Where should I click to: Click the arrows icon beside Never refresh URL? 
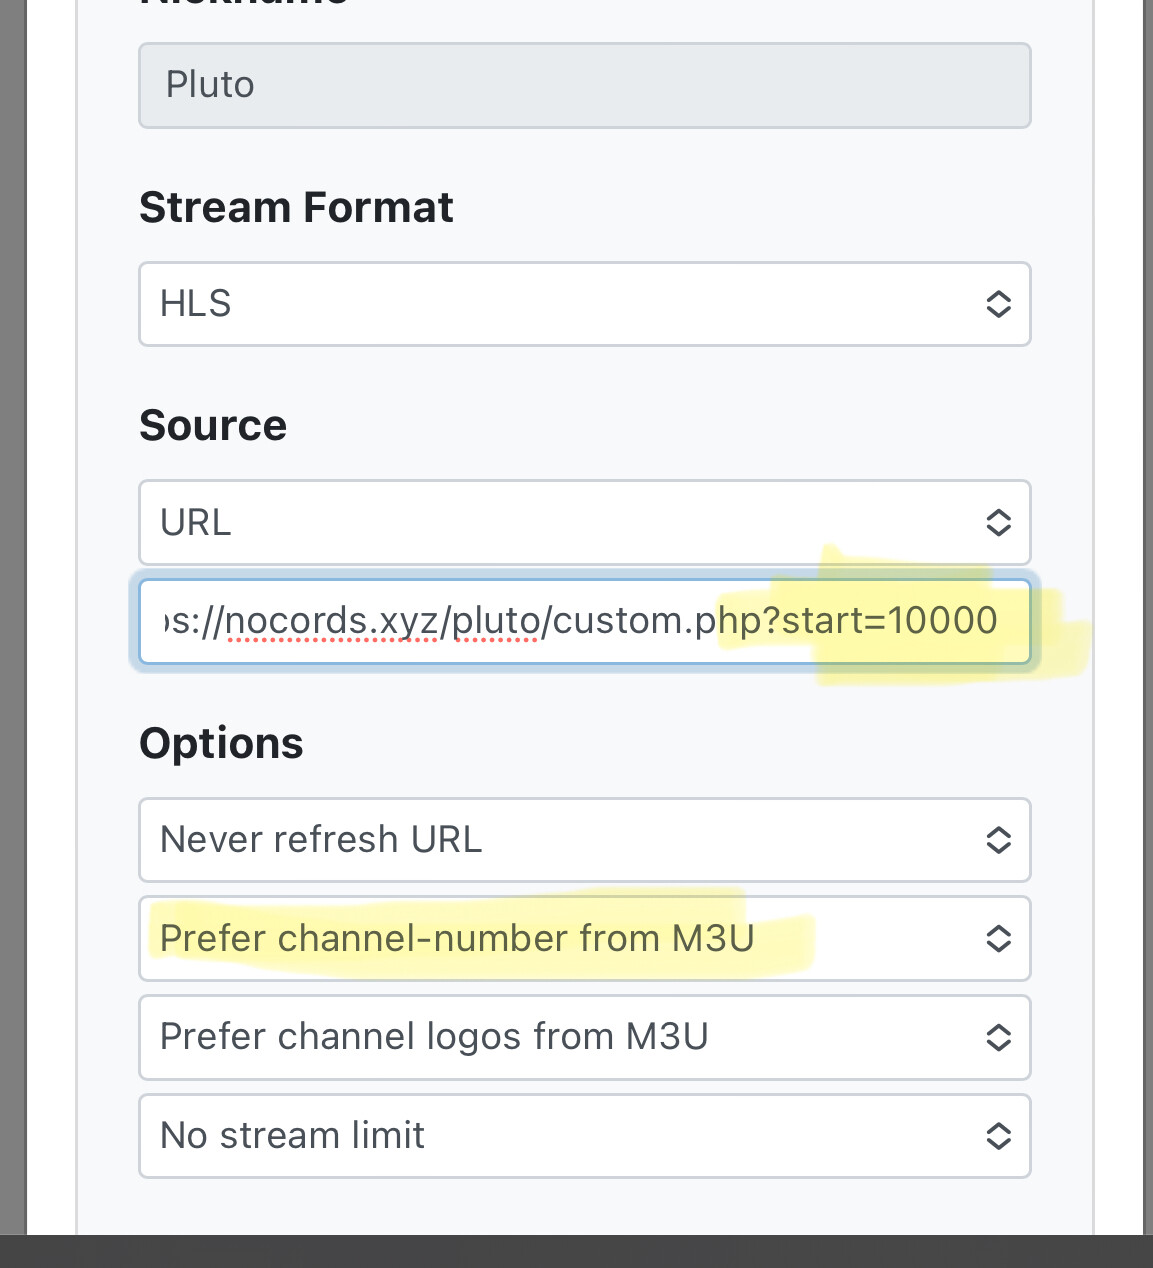tap(998, 840)
